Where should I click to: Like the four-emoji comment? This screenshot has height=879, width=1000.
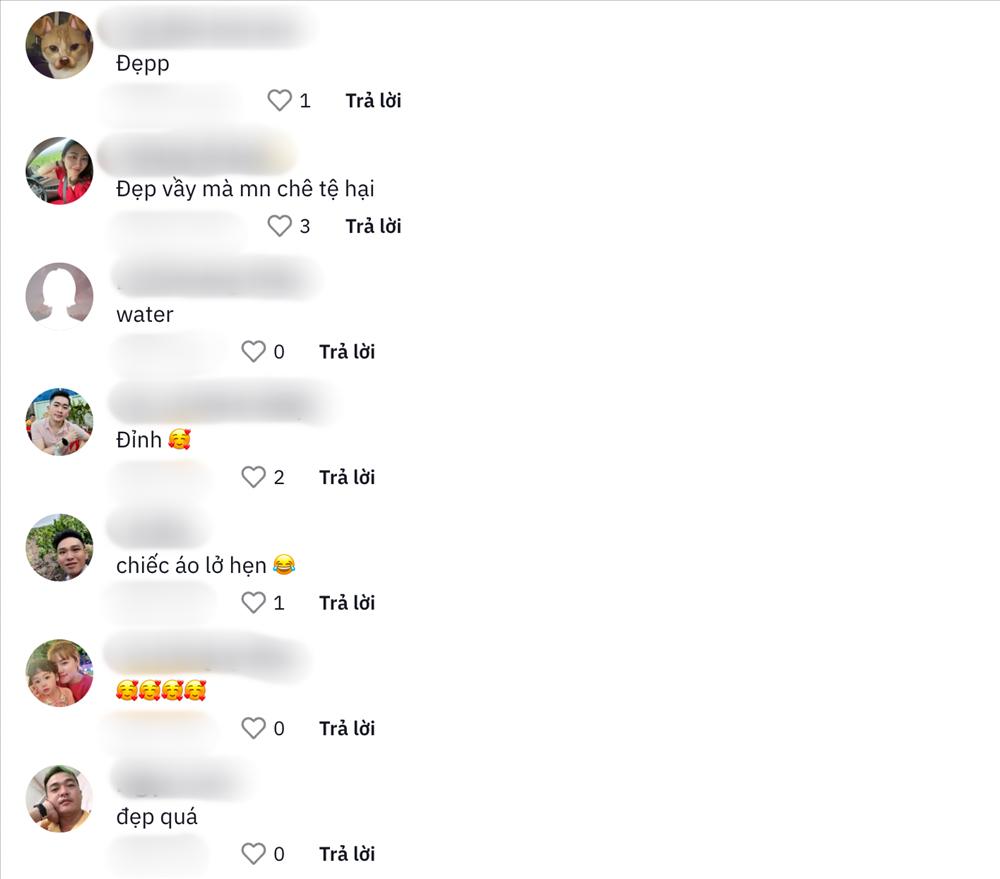(x=253, y=728)
